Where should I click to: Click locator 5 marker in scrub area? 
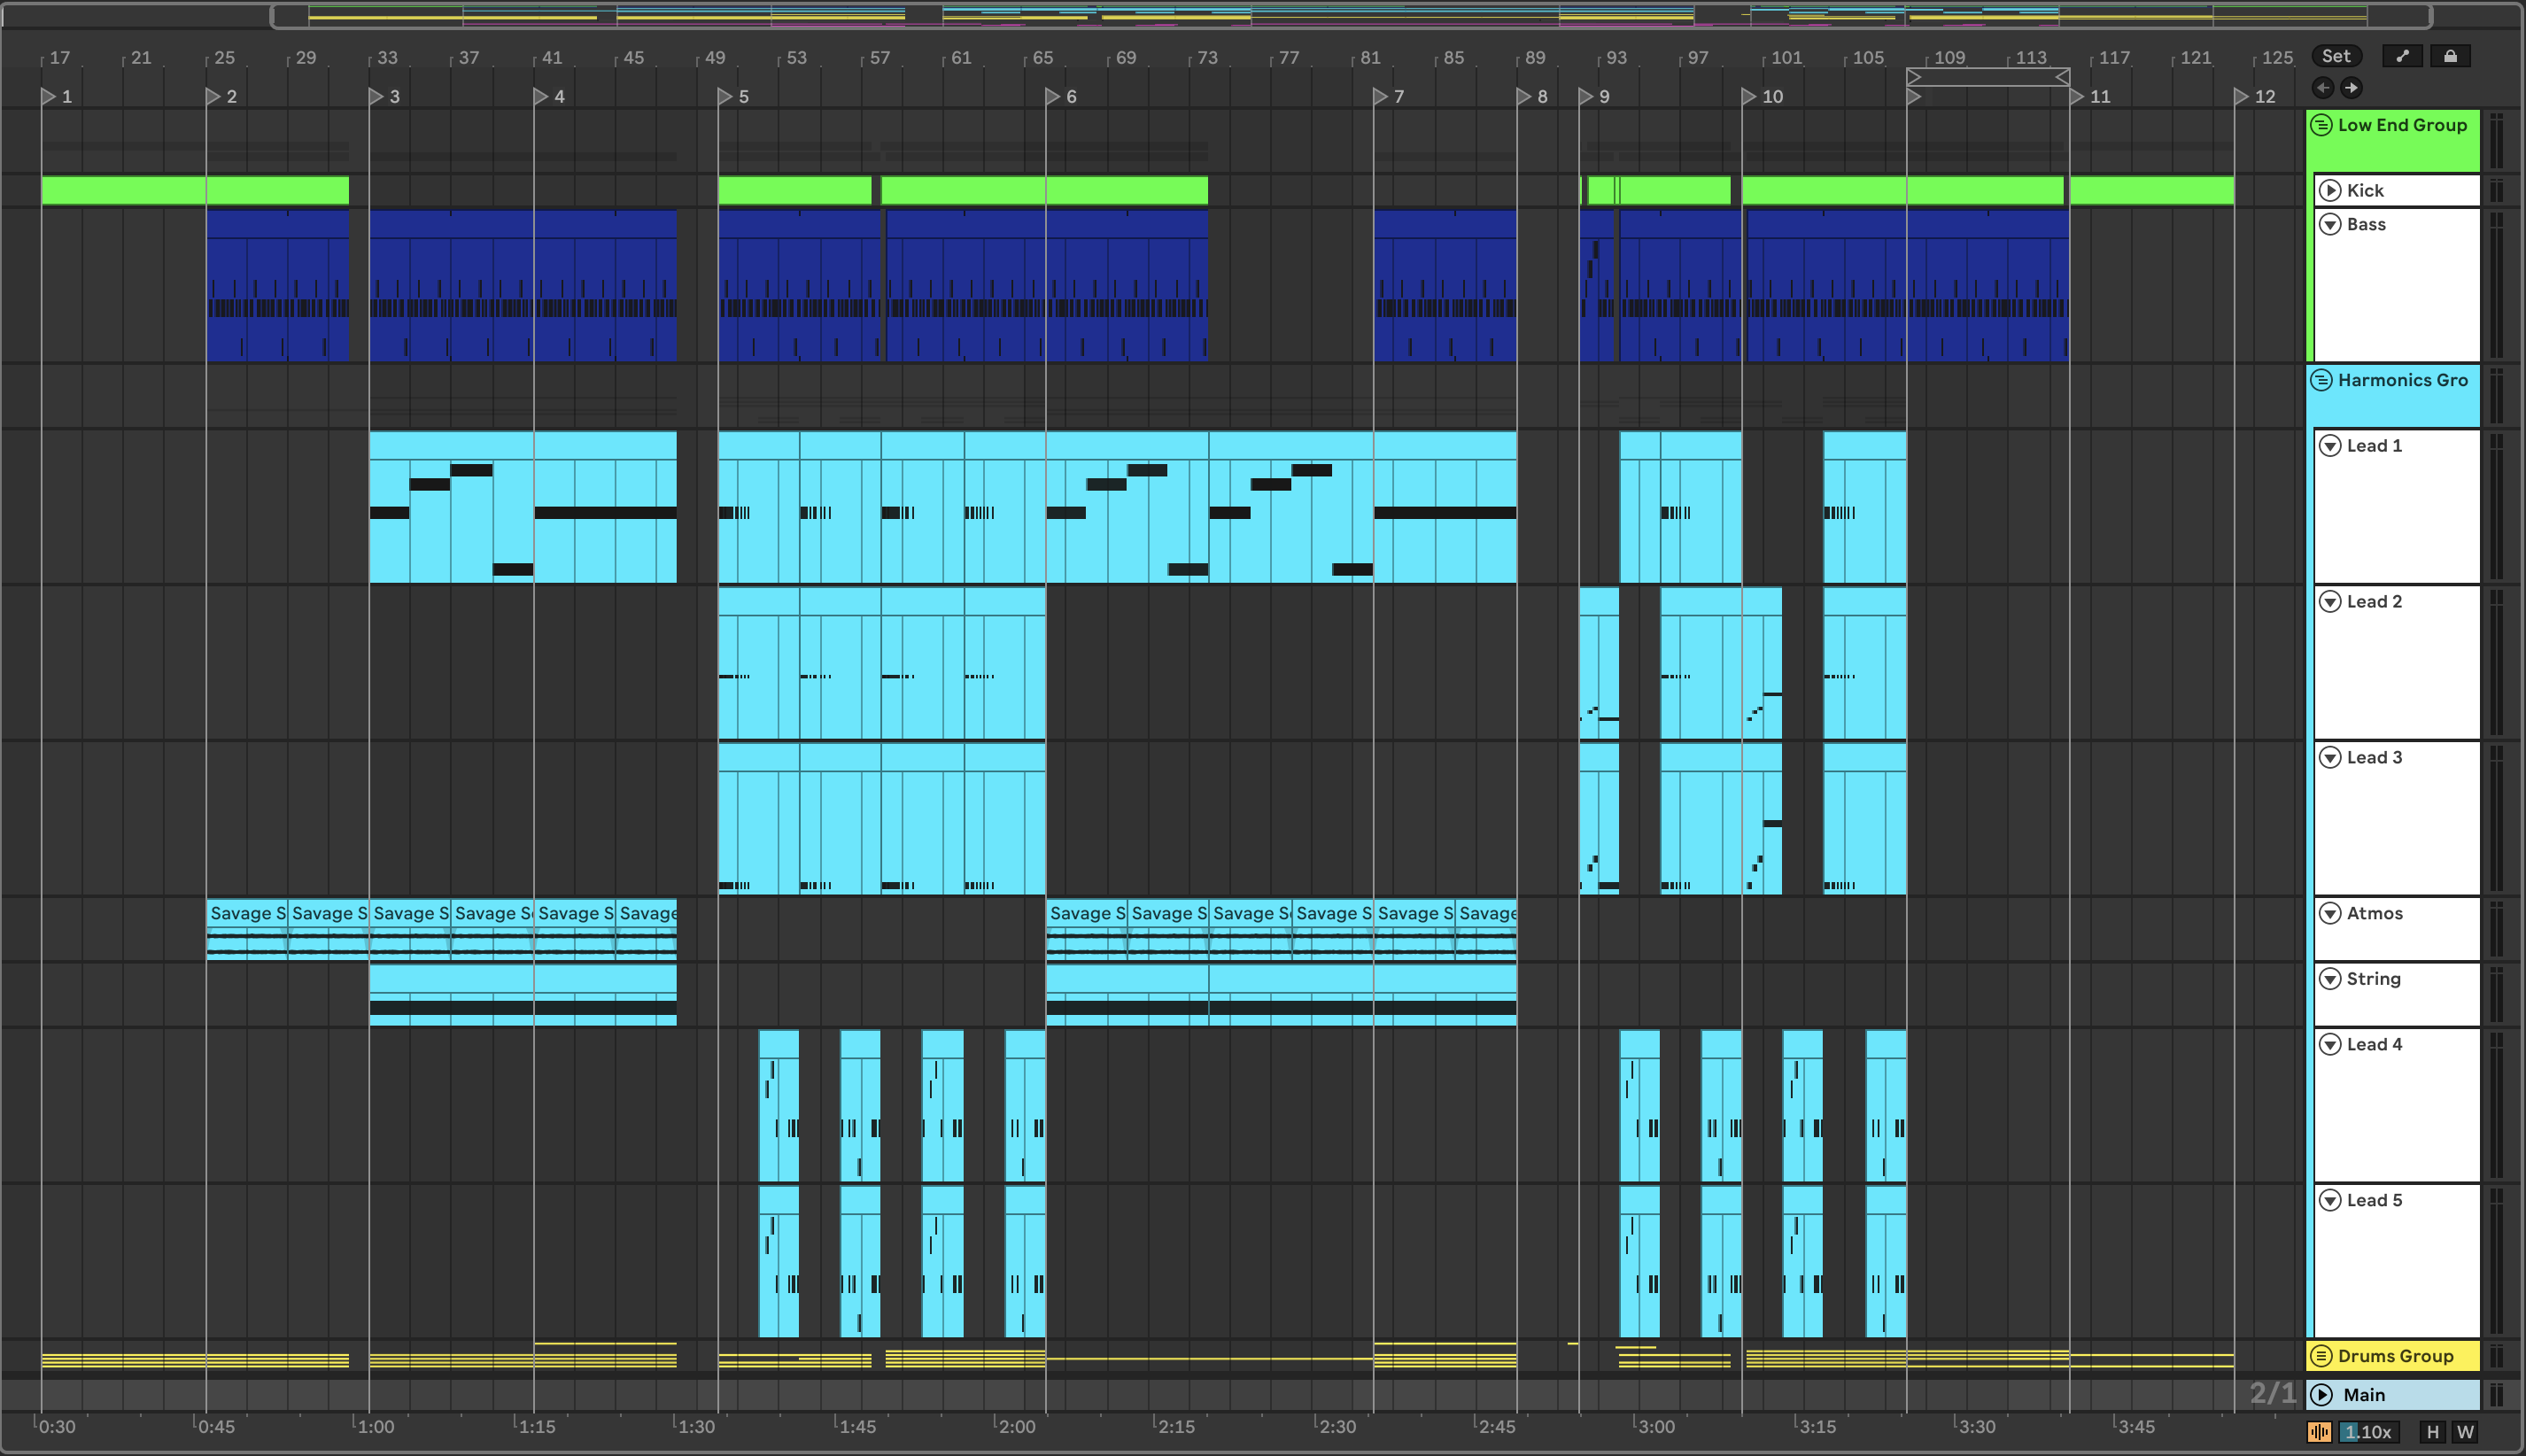(x=725, y=96)
